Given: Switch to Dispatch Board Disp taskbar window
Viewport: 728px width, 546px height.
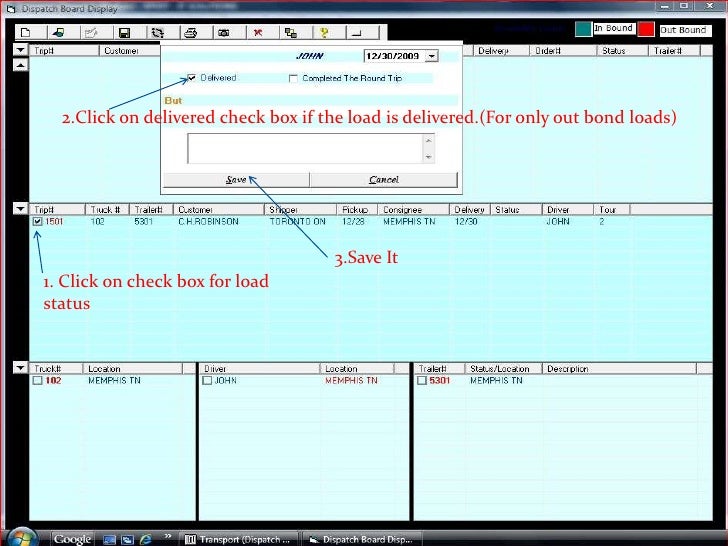Looking at the screenshot, I should (362, 540).
